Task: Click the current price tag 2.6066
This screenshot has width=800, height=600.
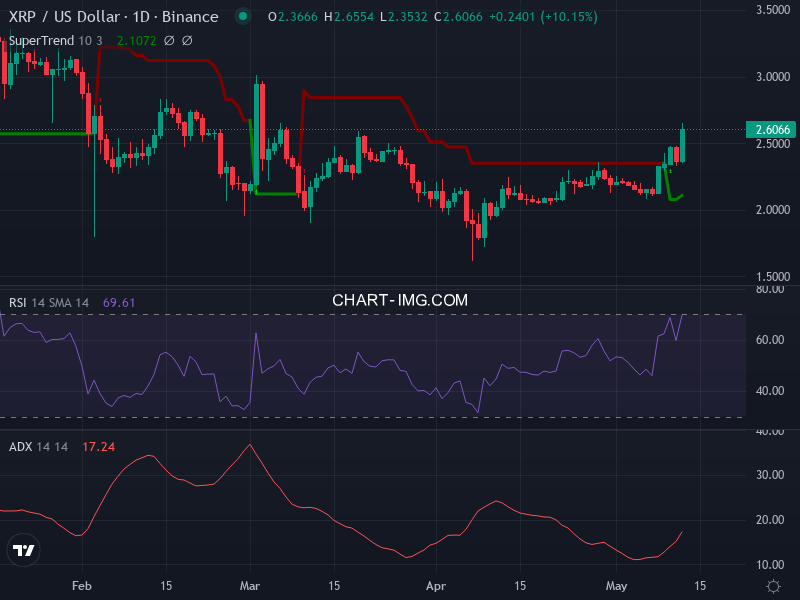Action: click(x=771, y=130)
